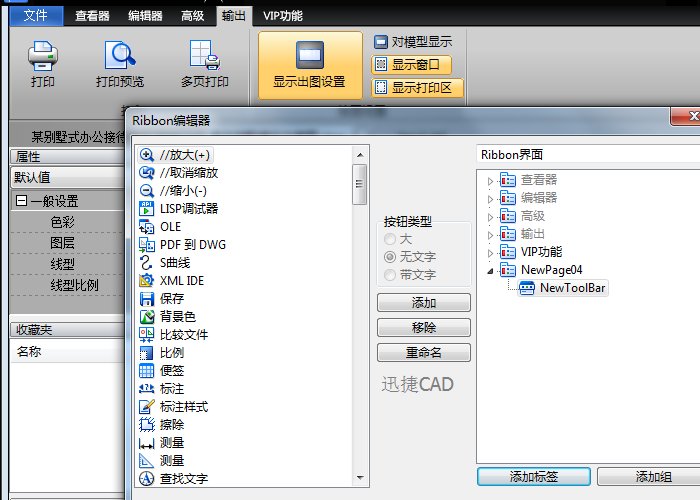Toggle 显示打印区 button
Screen dimensions: 700x500
(x=417, y=88)
